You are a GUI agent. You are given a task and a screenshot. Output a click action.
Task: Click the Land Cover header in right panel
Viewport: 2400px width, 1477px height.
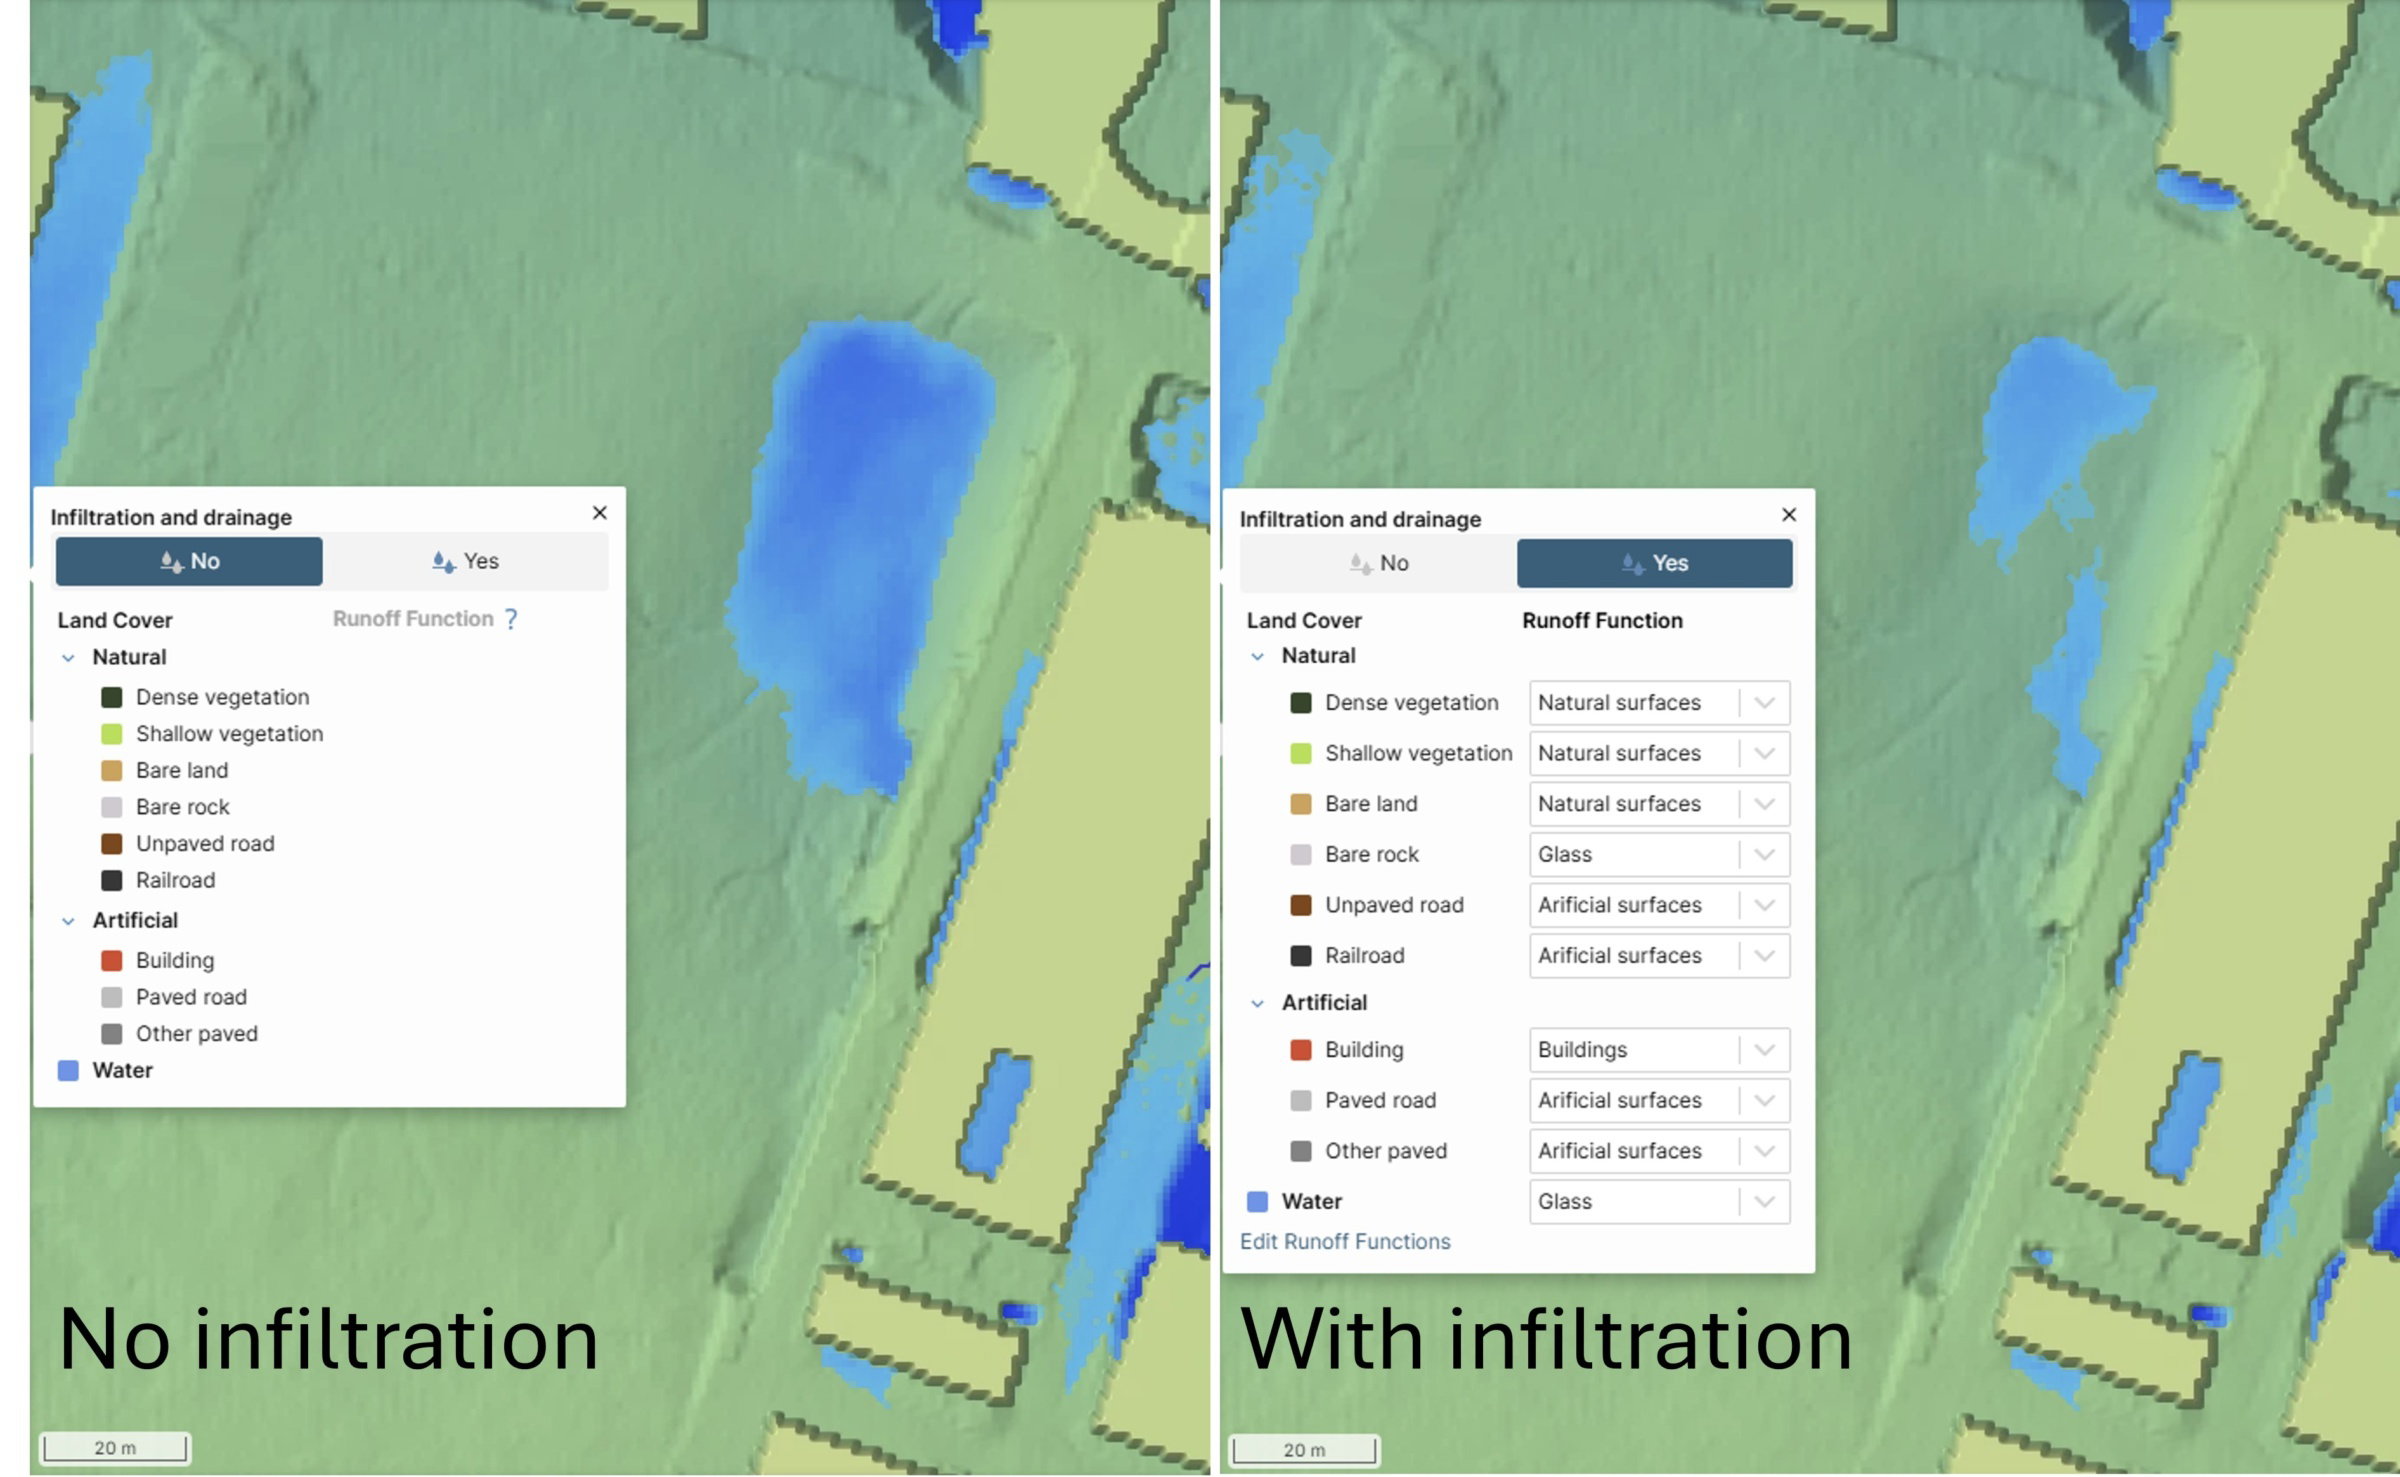click(x=1304, y=621)
